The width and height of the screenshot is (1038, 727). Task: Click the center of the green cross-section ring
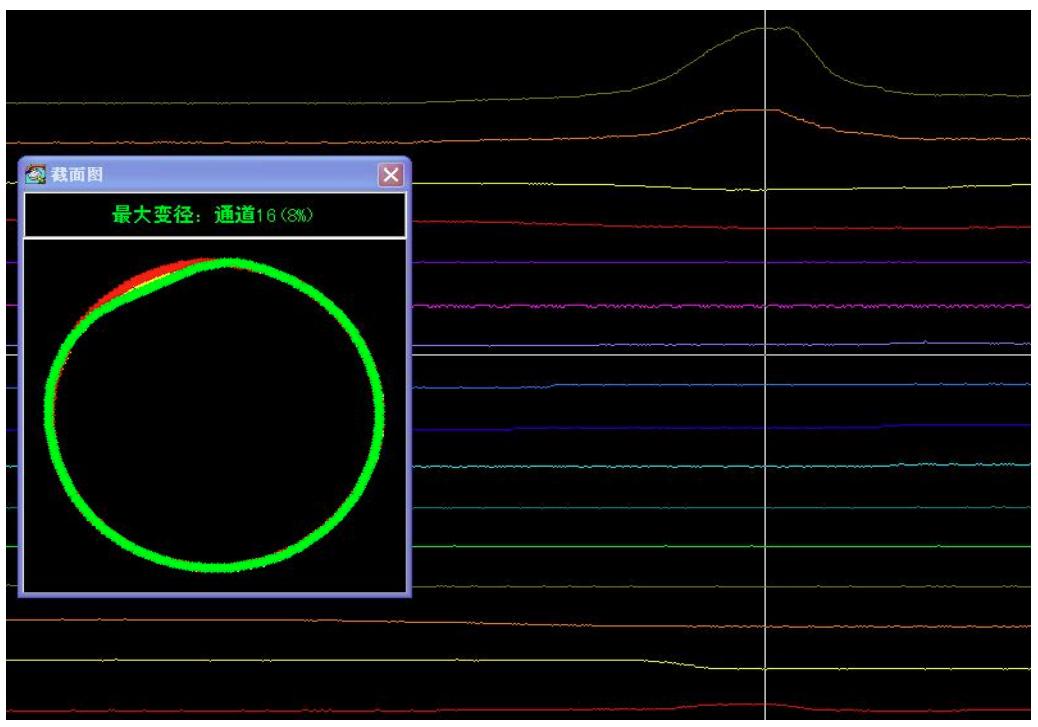(x=214, y=415)
